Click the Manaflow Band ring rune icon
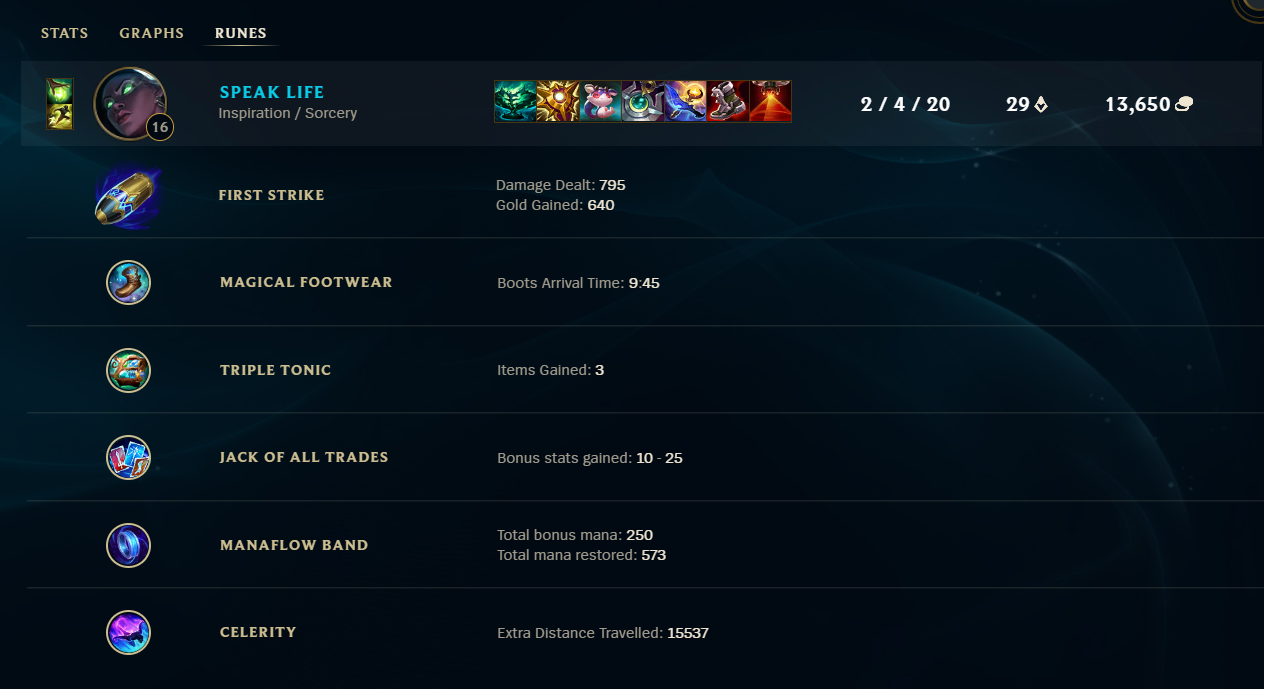The height and width of the screenshot is (689, 1264). tap(128, 545)
